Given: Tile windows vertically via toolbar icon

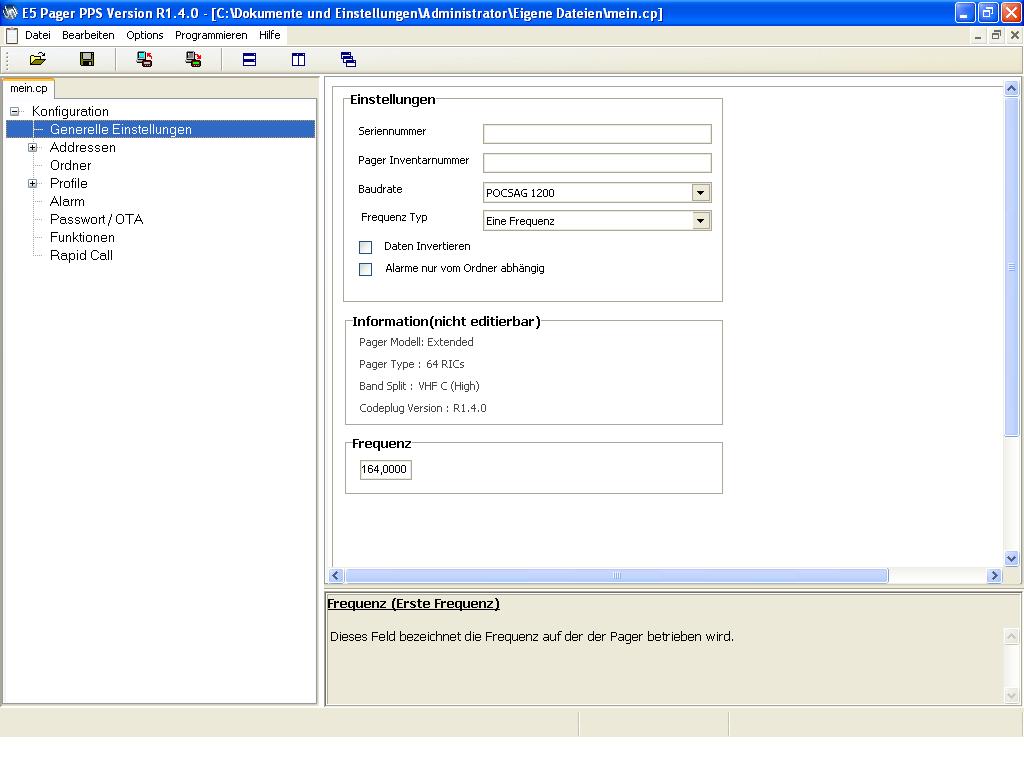Looking at the screenshot, I should tap(298, 60).
